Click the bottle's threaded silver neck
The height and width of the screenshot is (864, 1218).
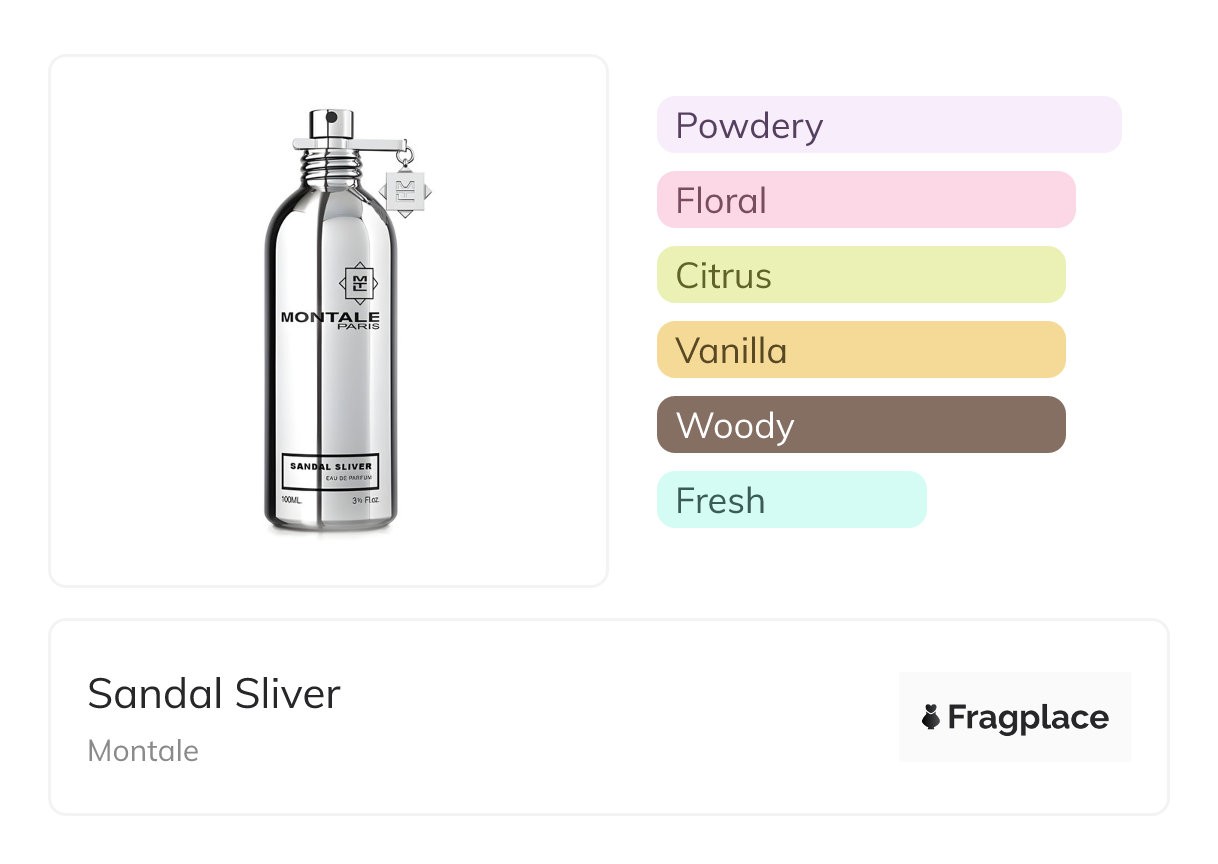[331, 167]
